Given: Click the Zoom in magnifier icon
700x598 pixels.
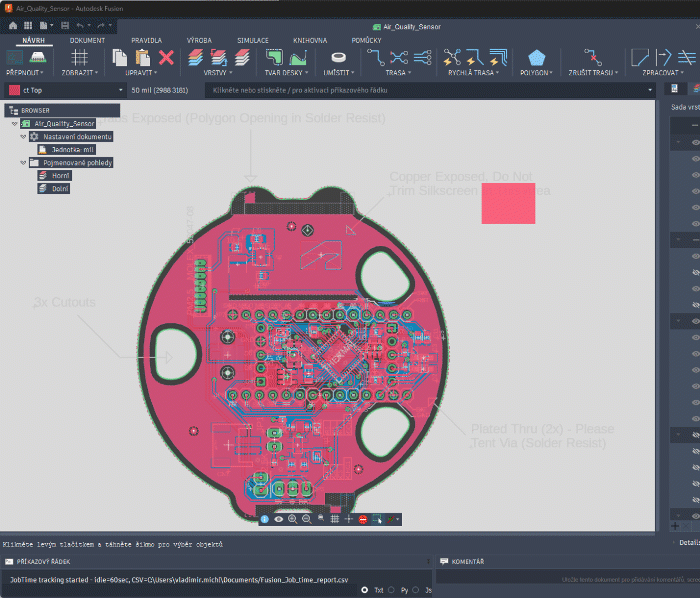Looking at the screenshot, I should click(x=292, y=519).
